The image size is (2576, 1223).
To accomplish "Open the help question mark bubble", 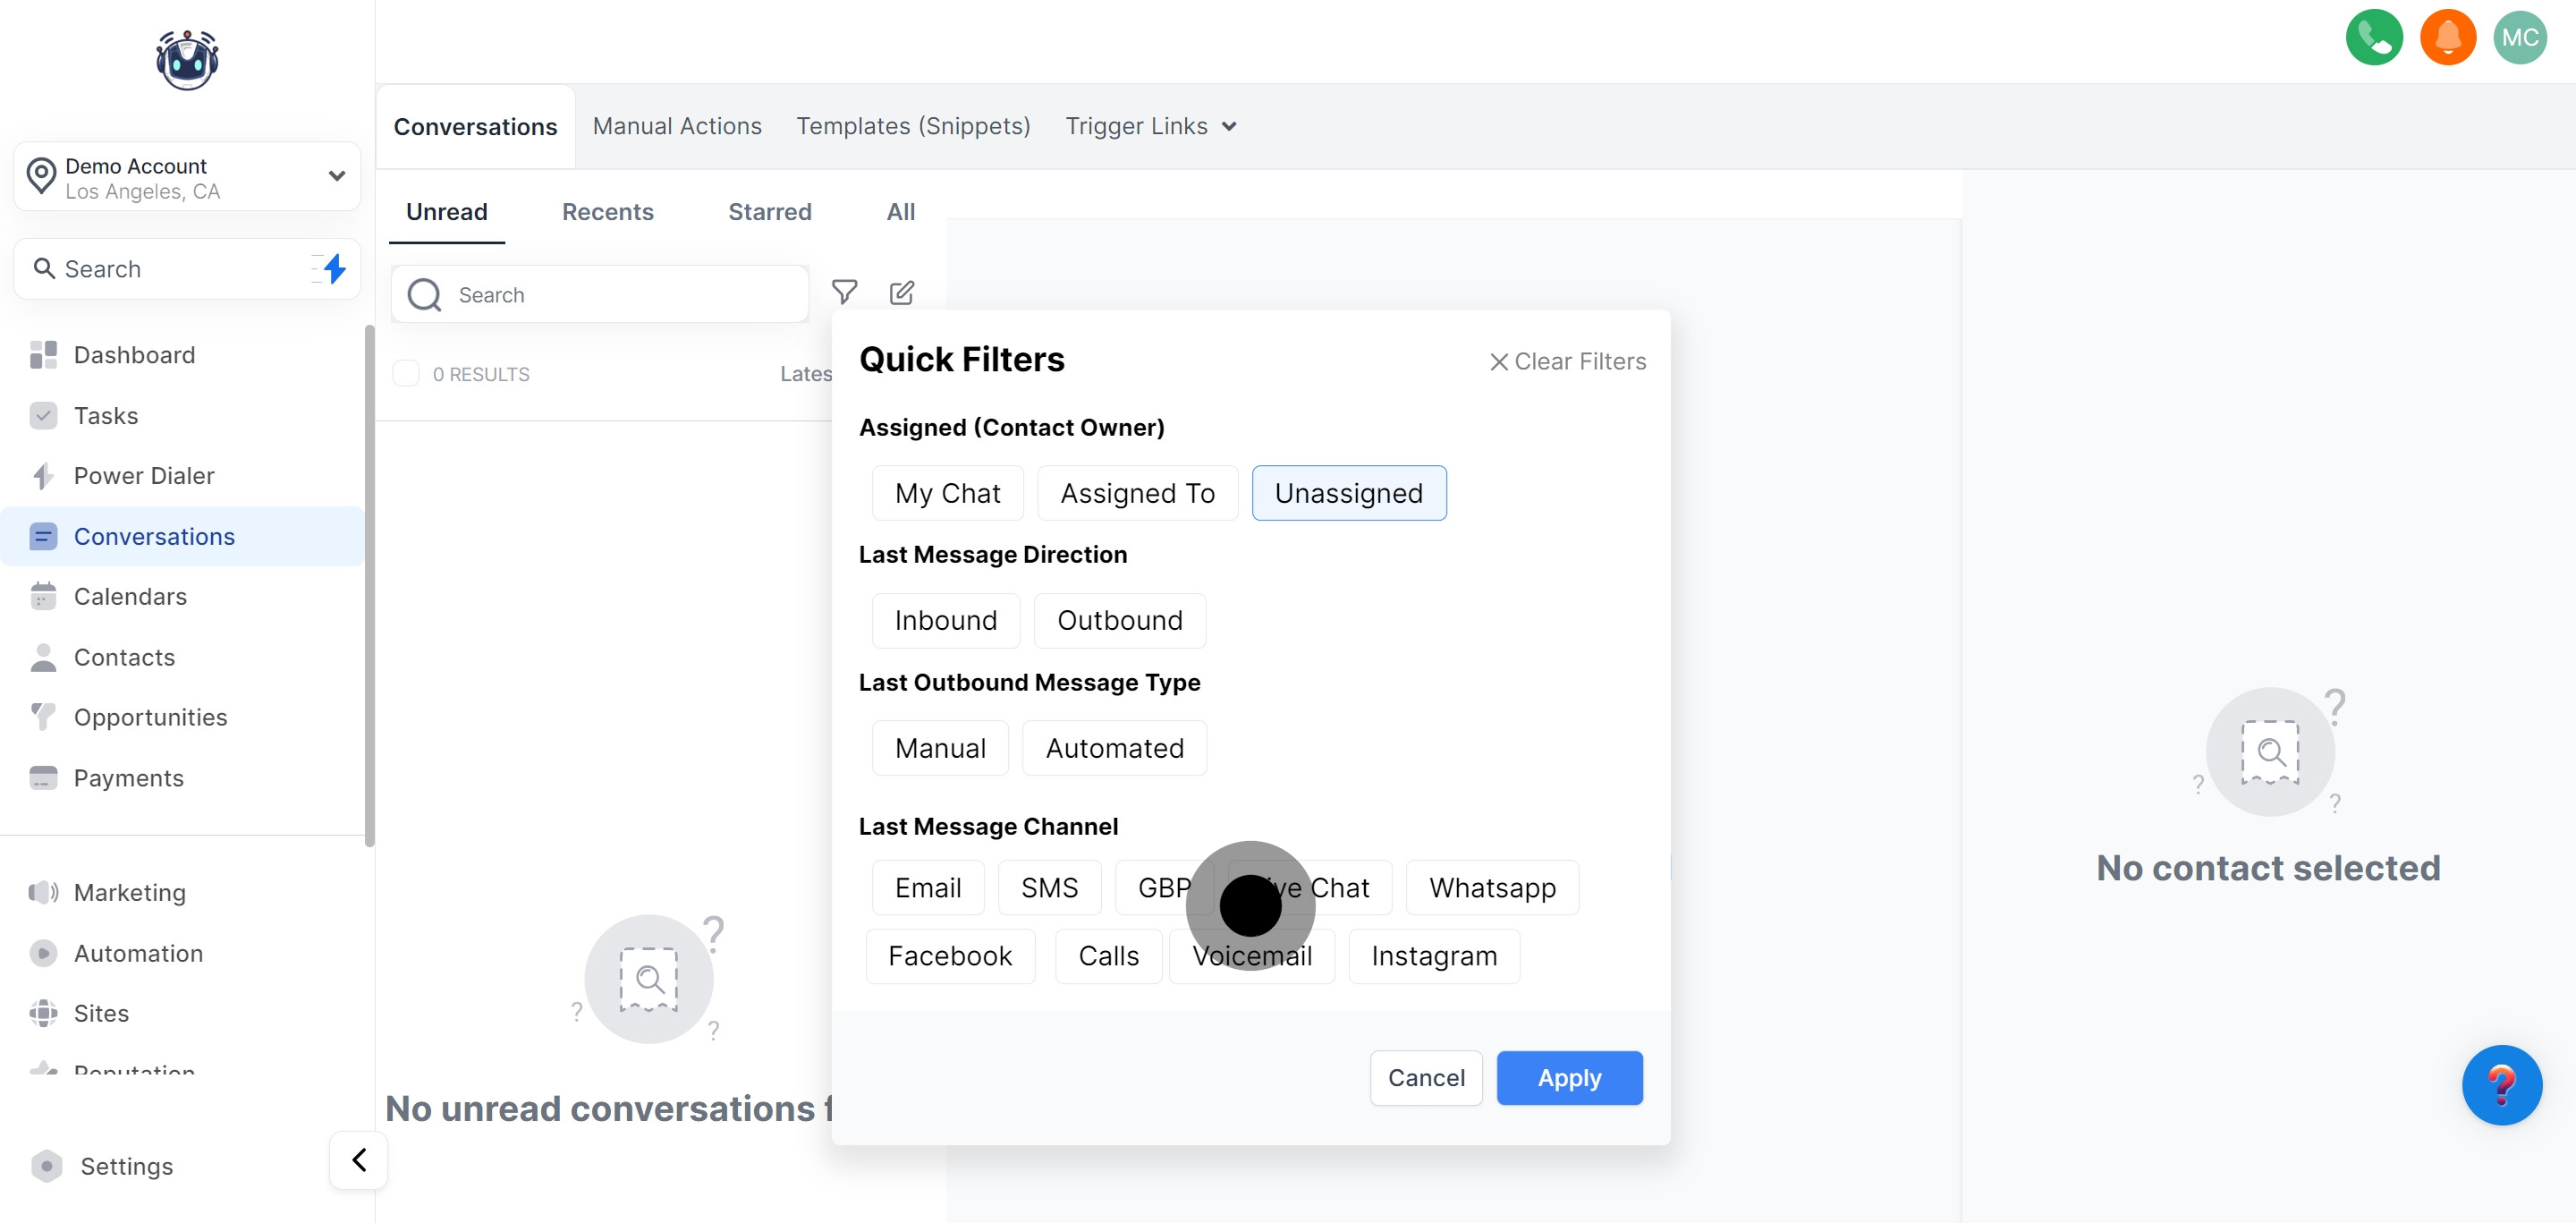I will click(x=2501, y=1085).
